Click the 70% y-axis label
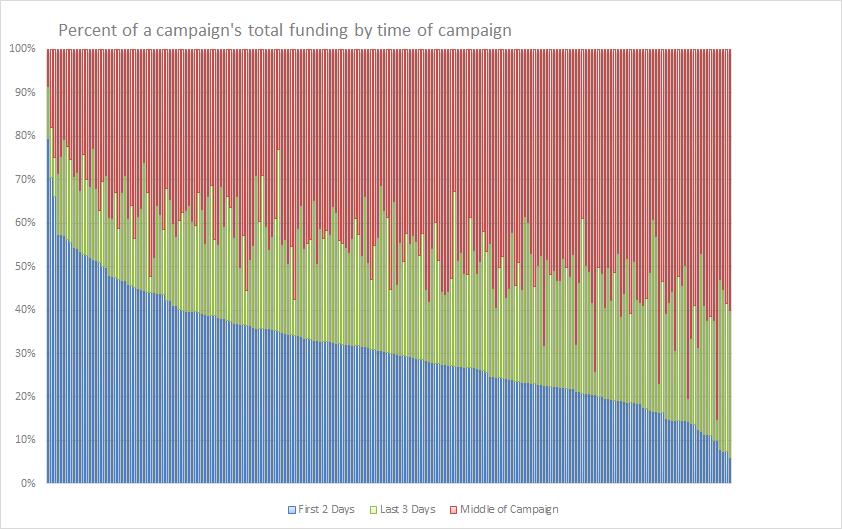This screenshot has height=529, width=842. tap(24, 179)
